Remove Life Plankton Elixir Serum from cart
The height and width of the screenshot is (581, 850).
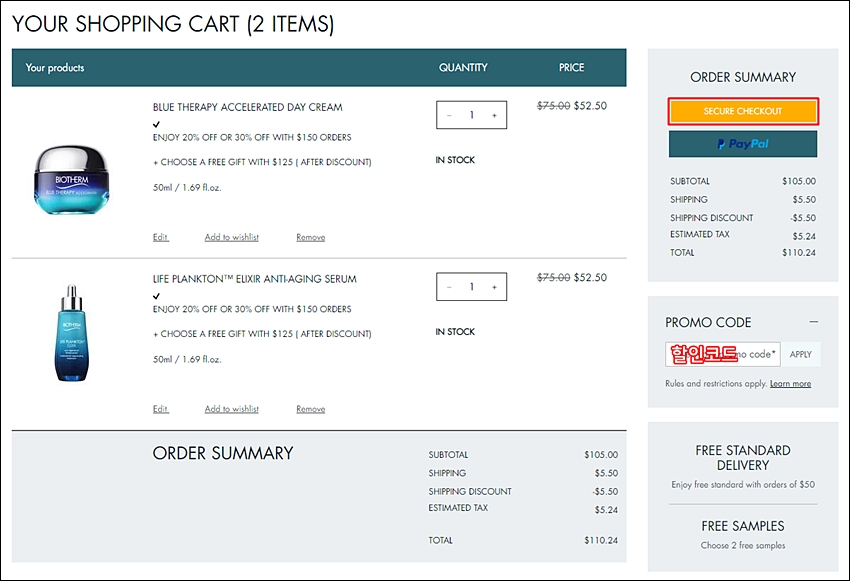pos(311,409)
